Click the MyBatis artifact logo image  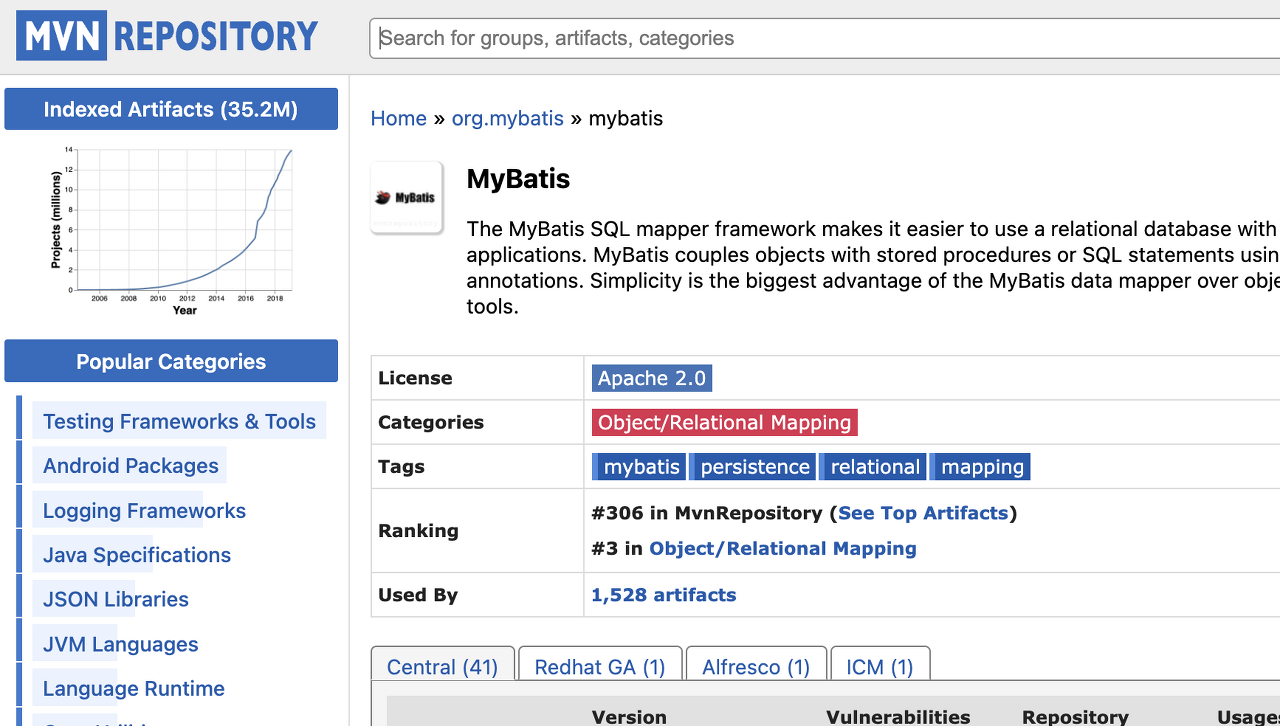407,198
